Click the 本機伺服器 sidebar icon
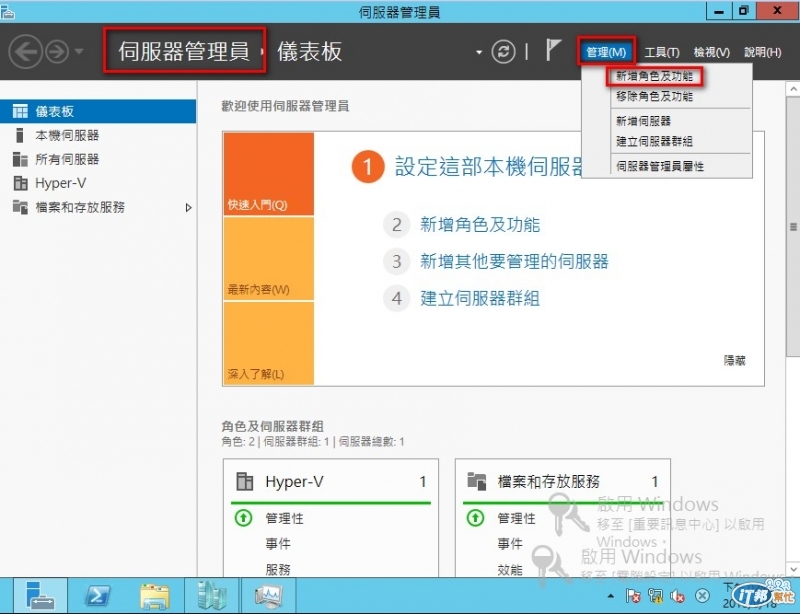 [20, 135]
